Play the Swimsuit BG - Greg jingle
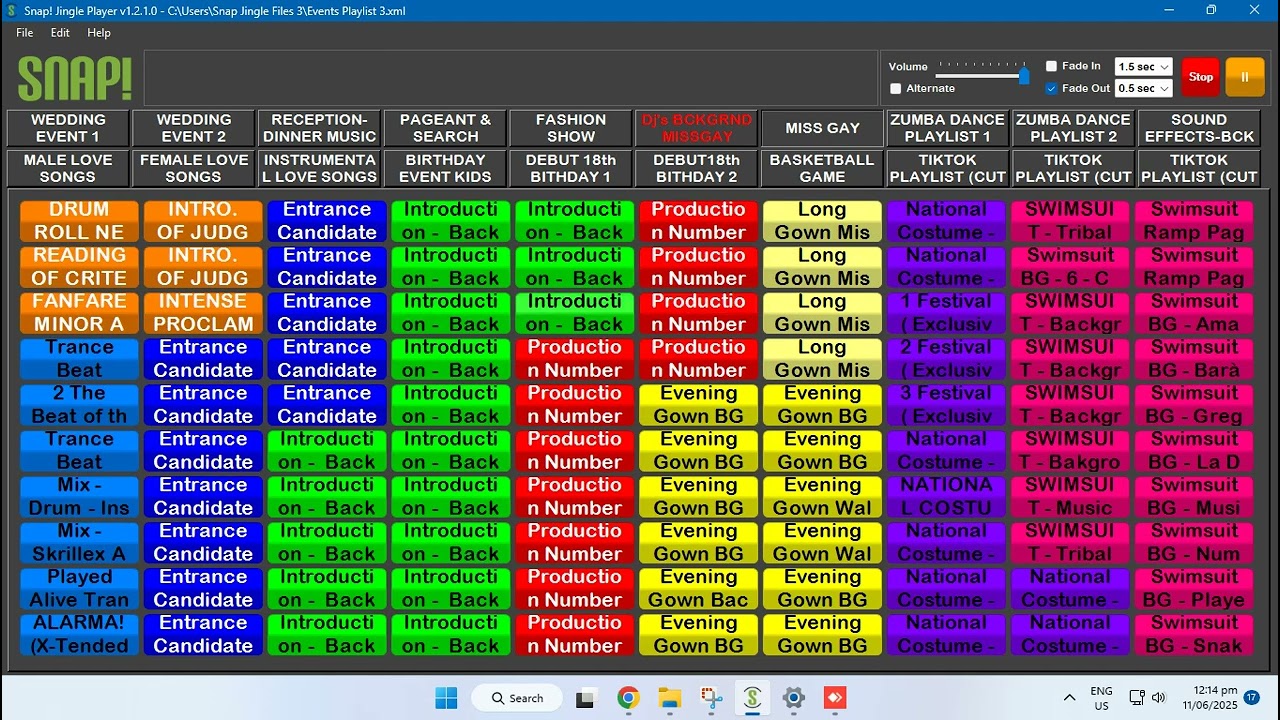Viewport: 1280px width, 720px height. [x=1194, y=405]
